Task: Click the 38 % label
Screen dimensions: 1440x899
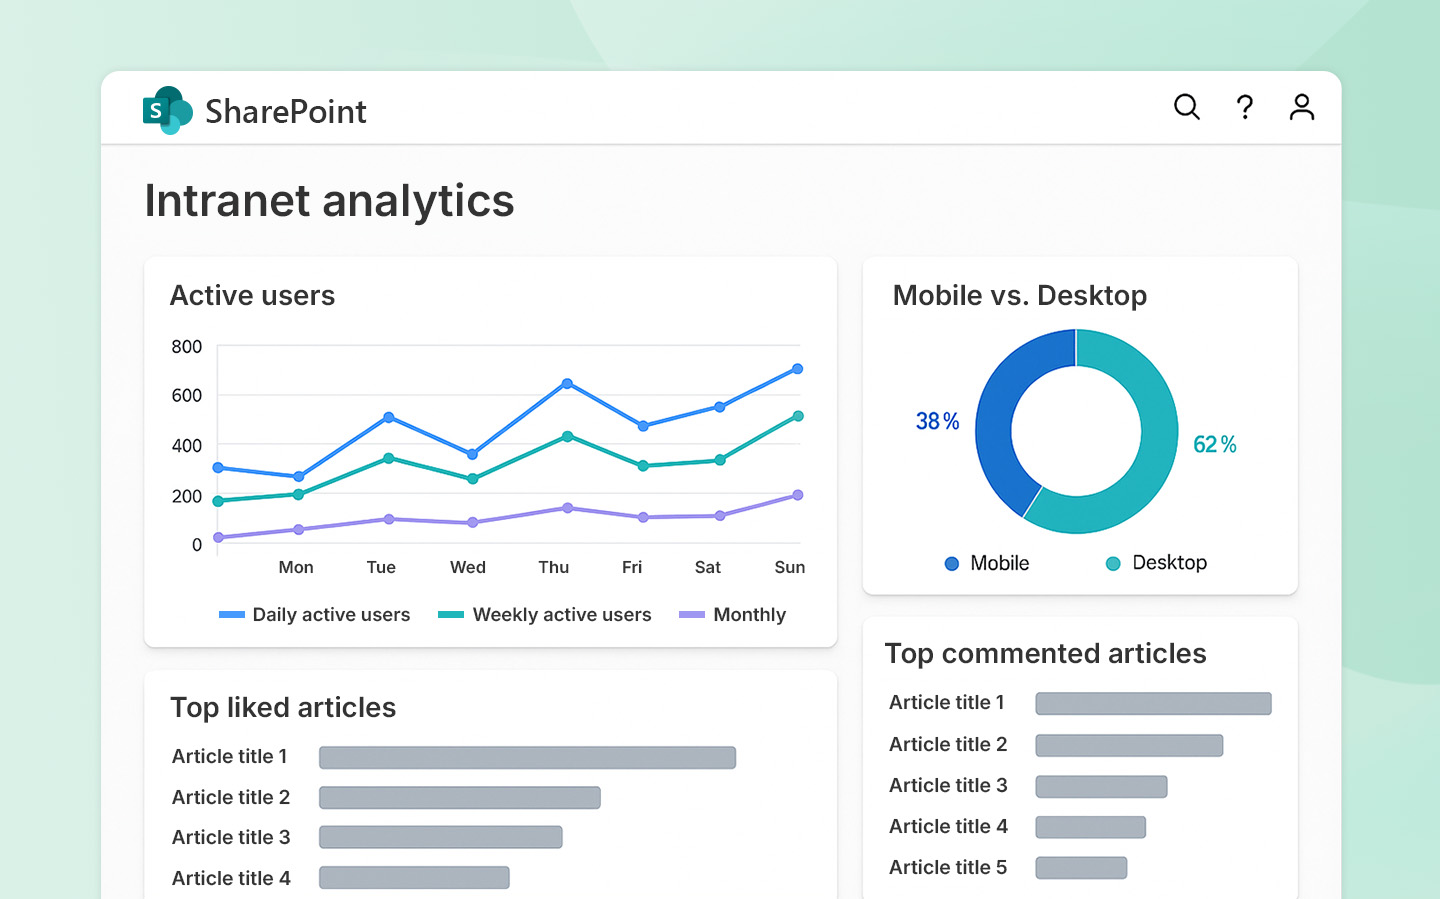Action: (x=937, y=421)
